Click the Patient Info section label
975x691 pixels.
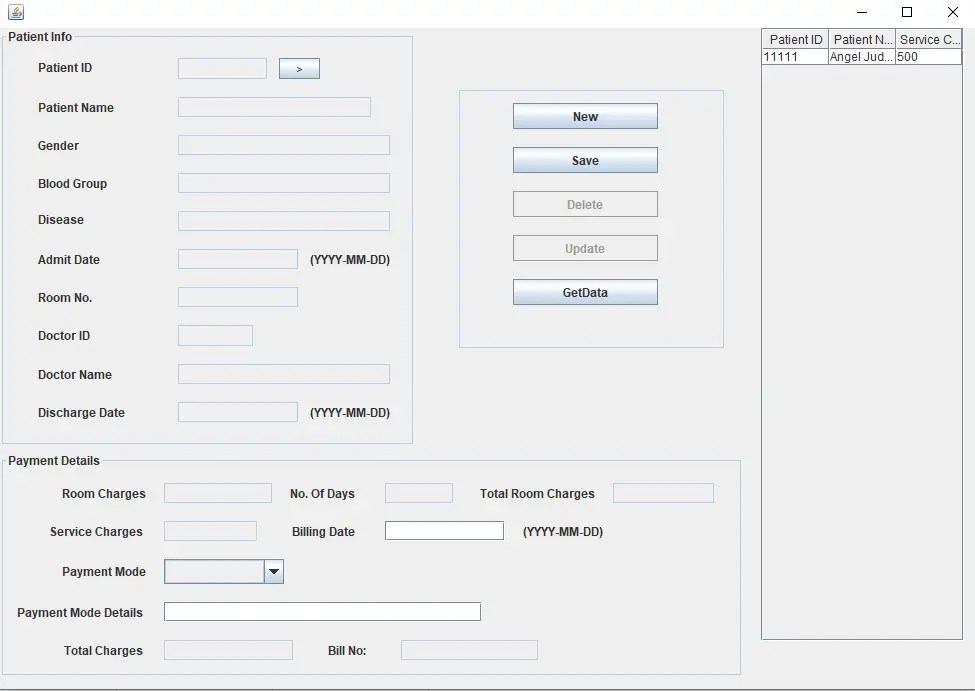40,36
